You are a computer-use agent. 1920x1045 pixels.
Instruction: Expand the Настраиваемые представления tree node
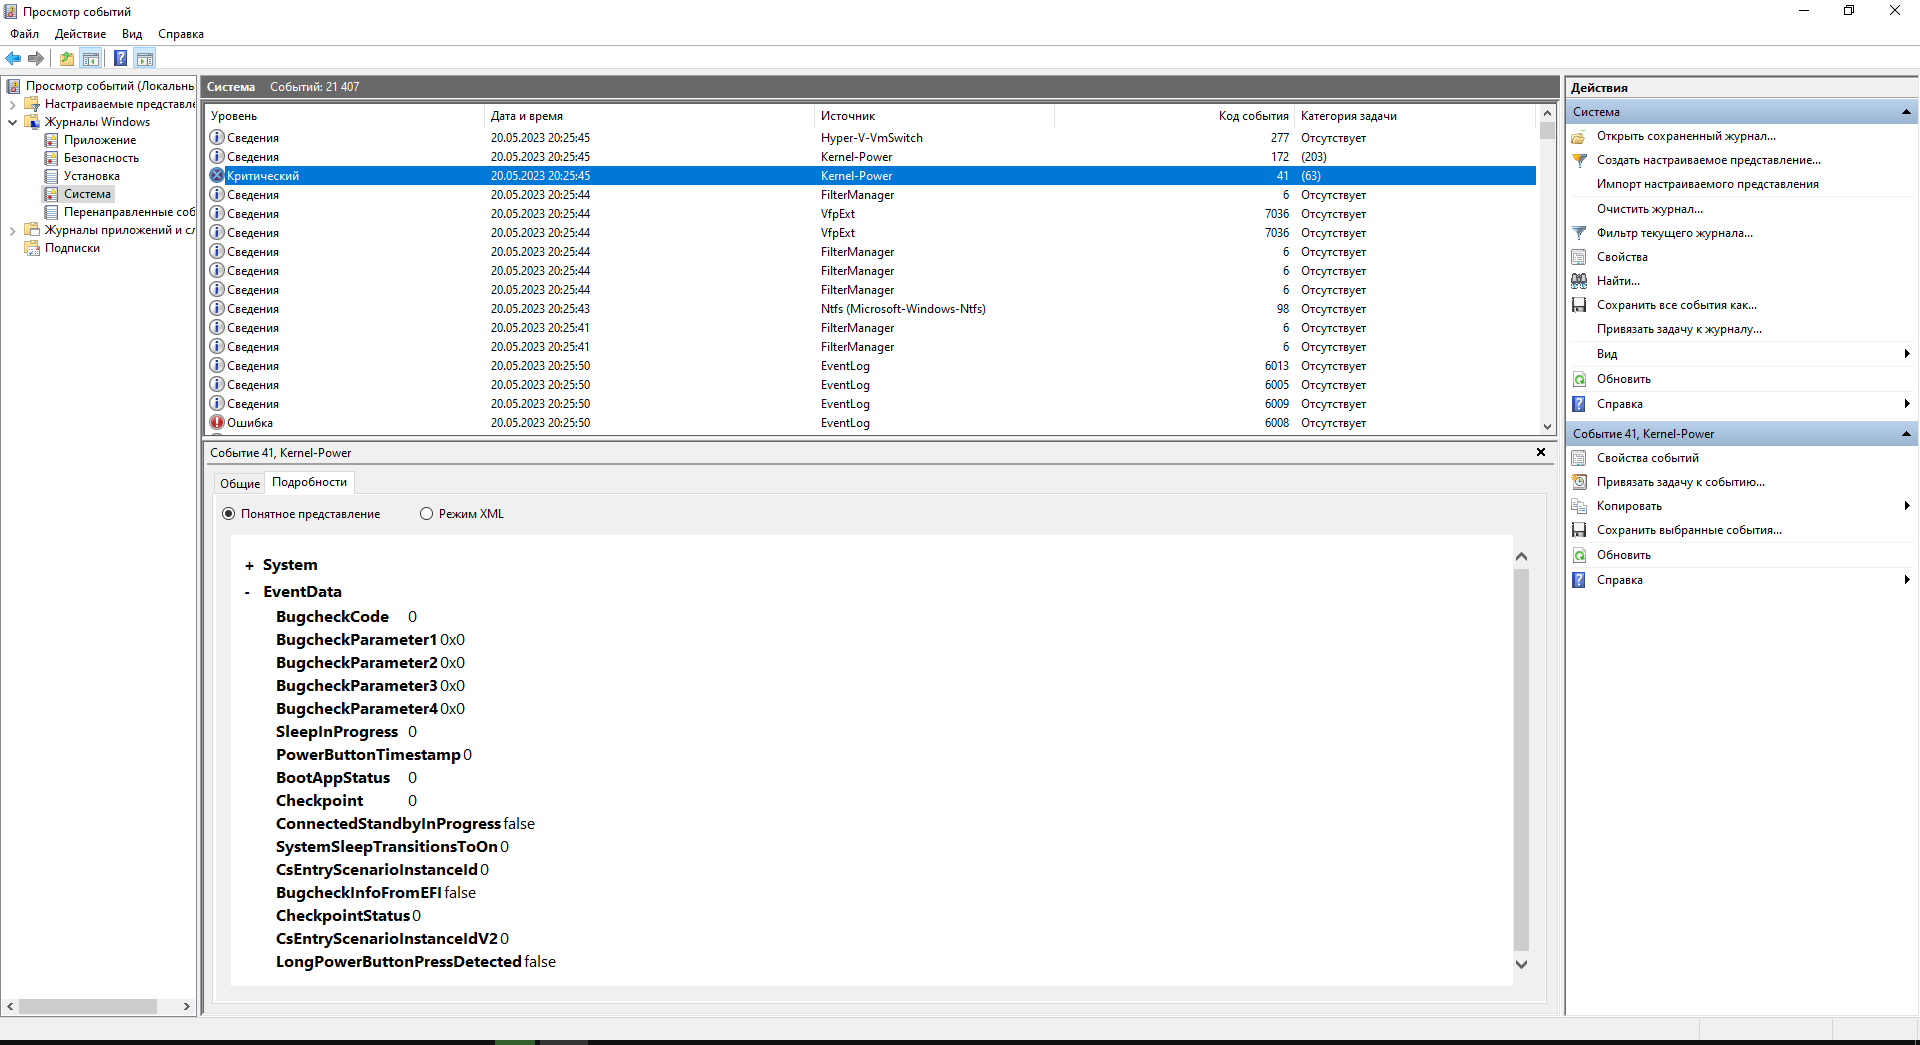click(x=12, y=104)
